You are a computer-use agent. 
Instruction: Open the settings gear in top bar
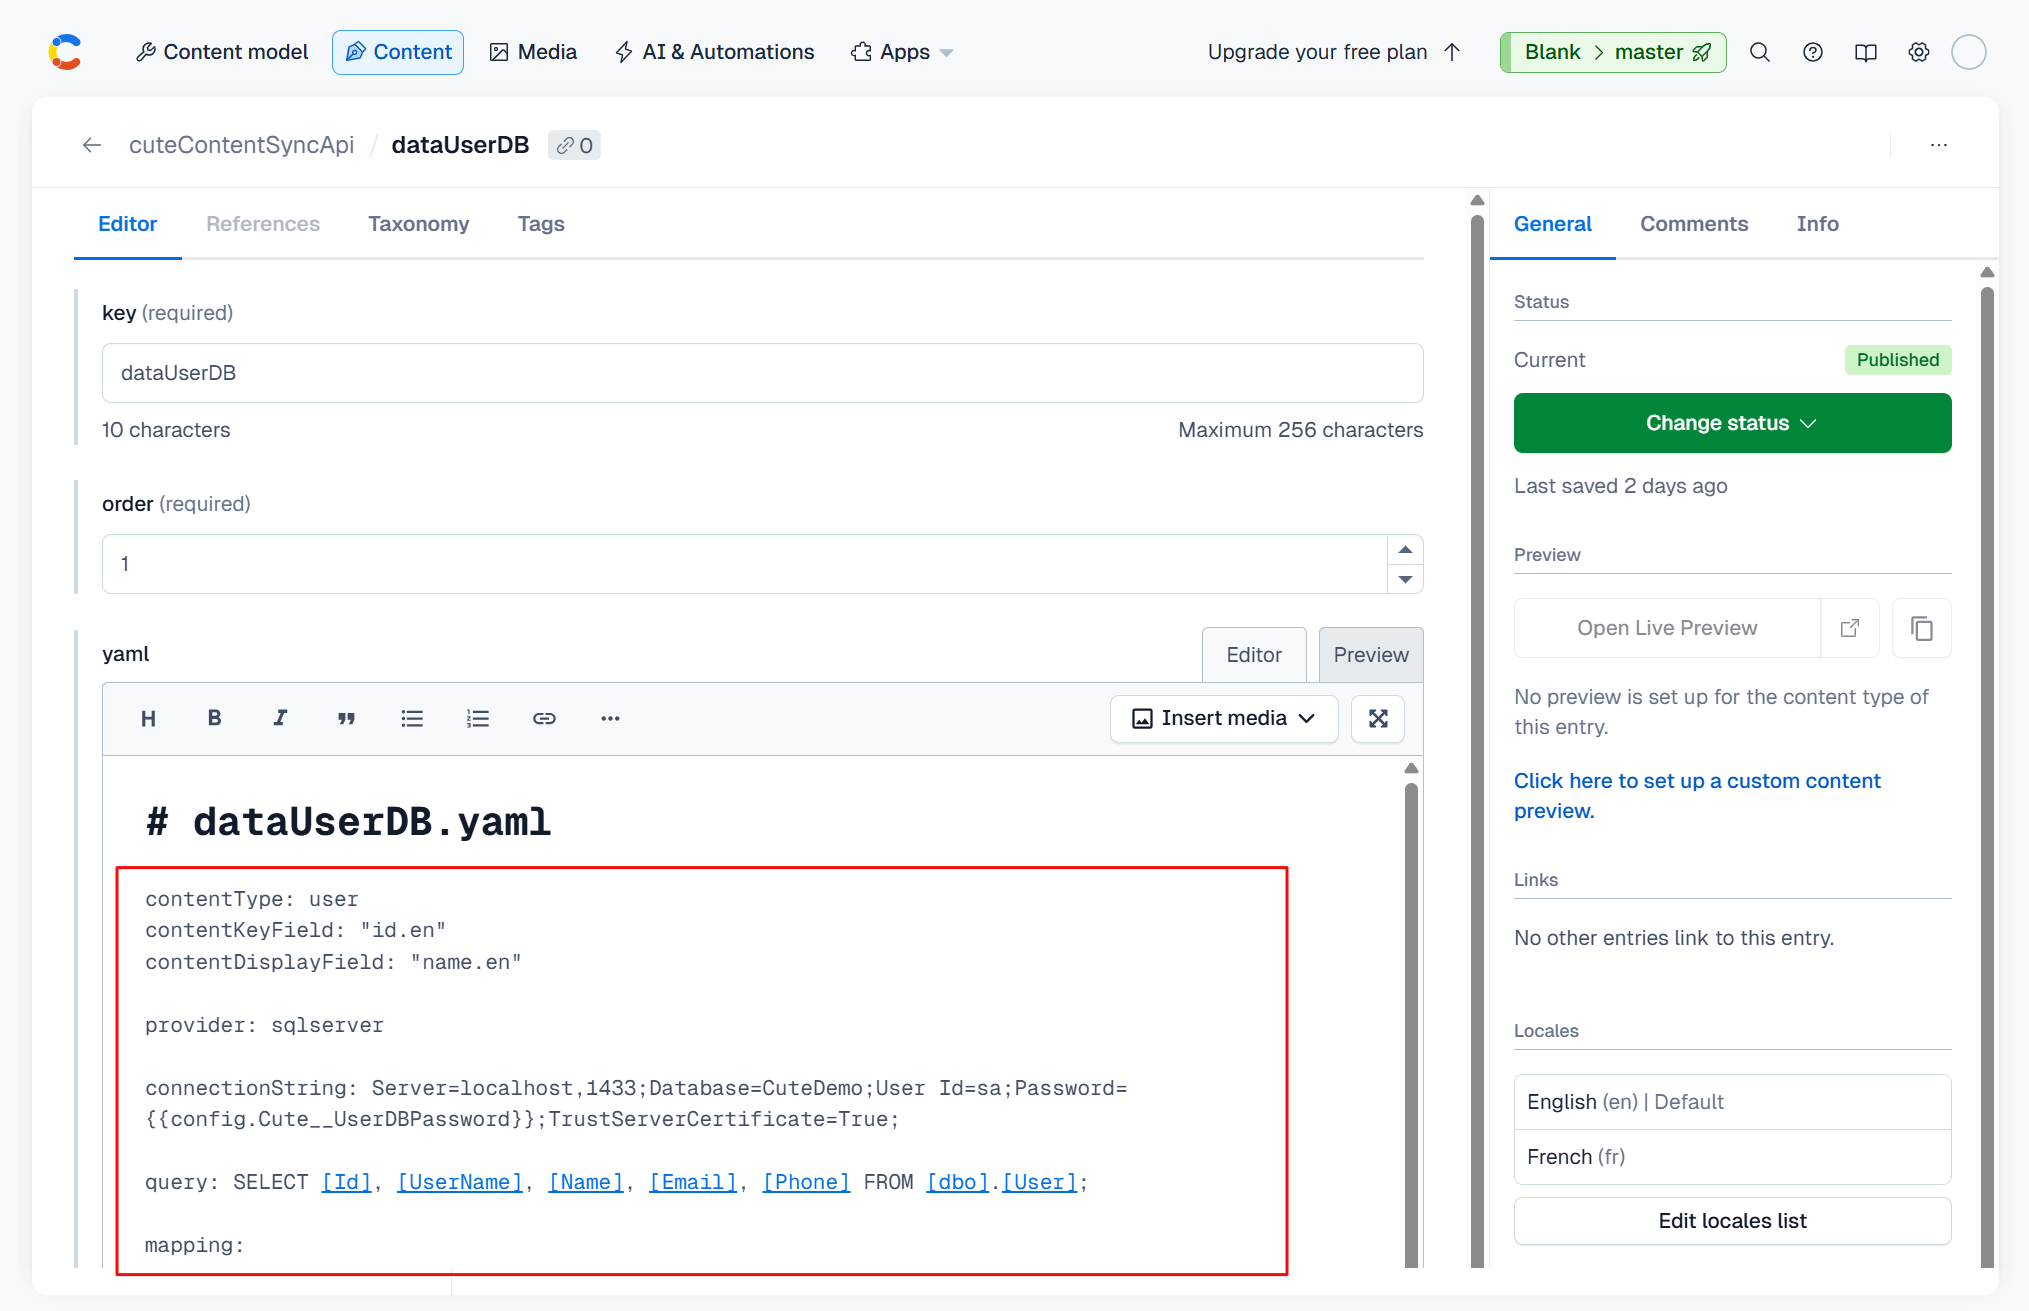pos(1918,52)
